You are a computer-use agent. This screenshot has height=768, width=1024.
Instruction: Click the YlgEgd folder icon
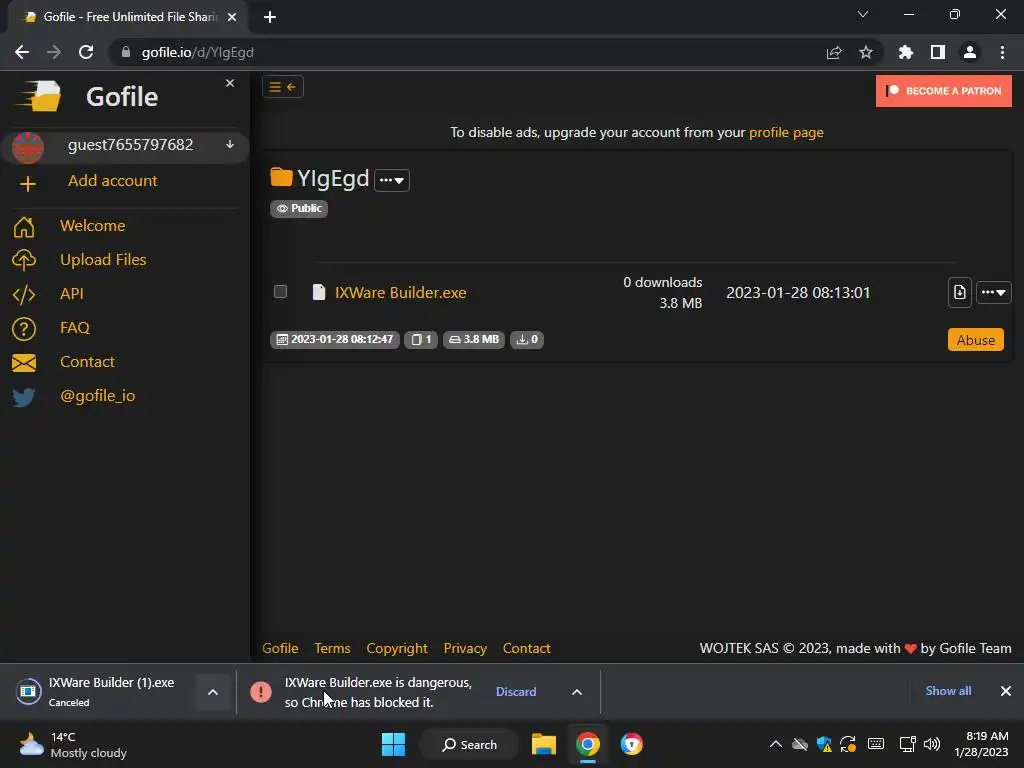tap(281, 177)
